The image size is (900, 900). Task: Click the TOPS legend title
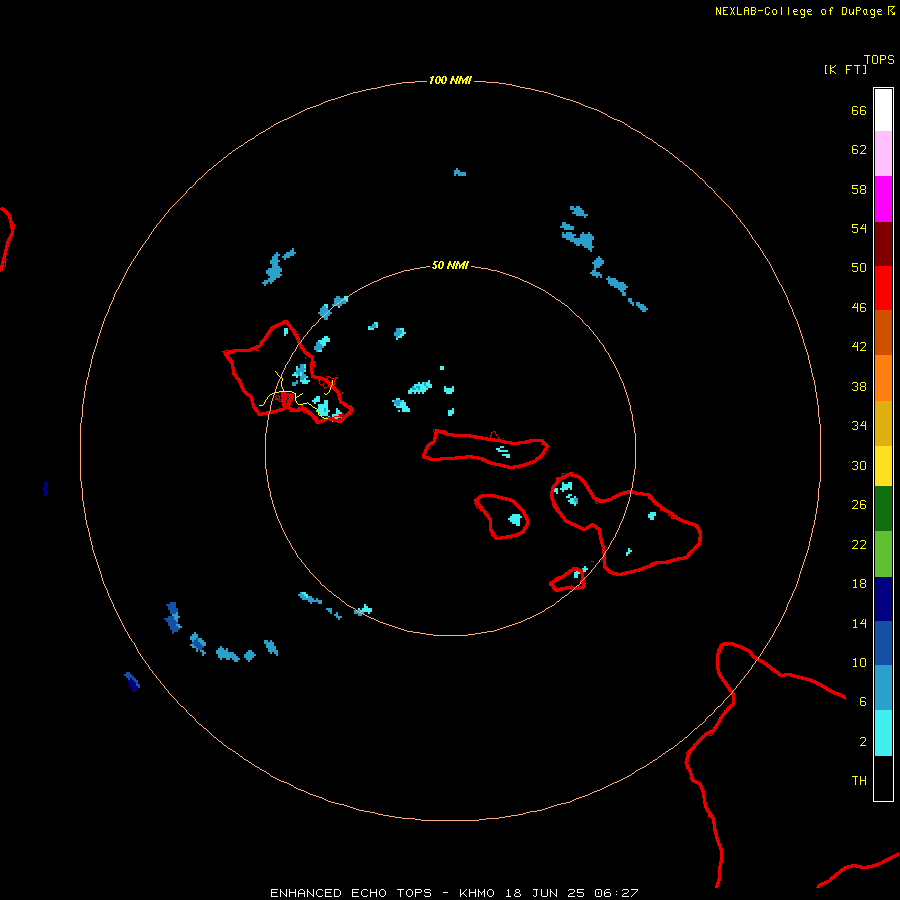click(879, 60)
